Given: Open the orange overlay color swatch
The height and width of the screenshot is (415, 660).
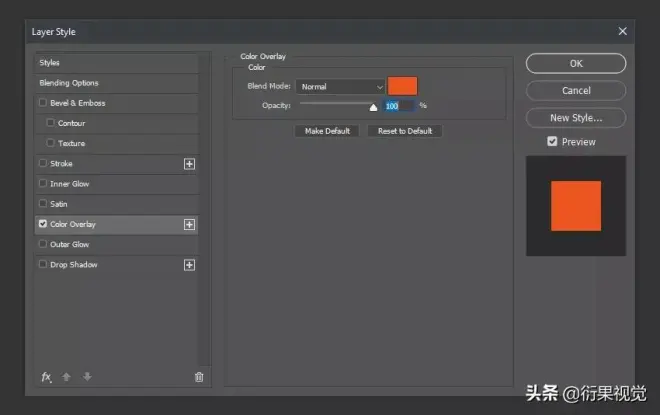Looking at the screenshot, I should click(402, 86).
